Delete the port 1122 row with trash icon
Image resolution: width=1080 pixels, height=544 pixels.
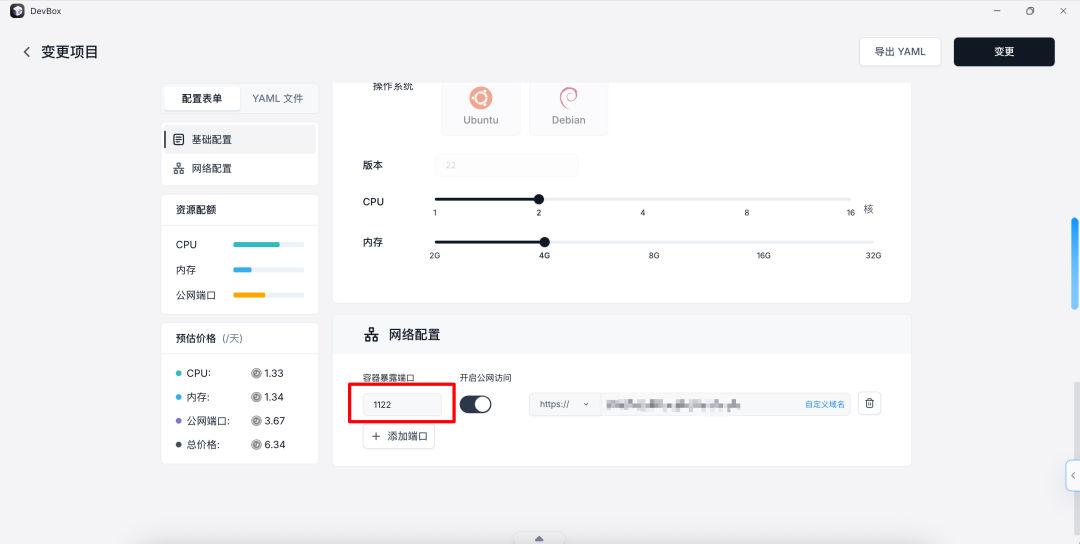point(869,404)
